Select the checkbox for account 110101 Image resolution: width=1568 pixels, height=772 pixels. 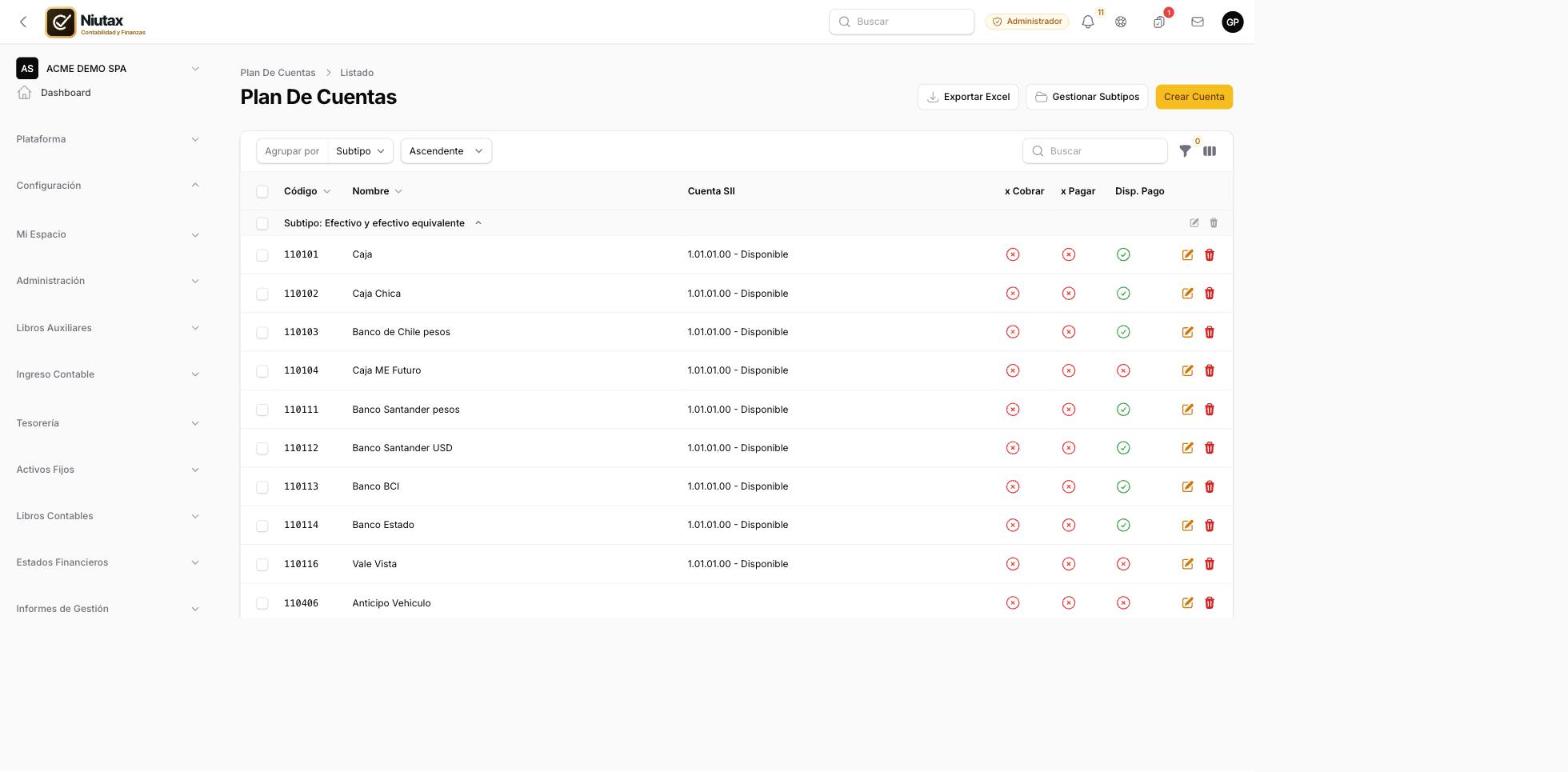tap(262, 256)
